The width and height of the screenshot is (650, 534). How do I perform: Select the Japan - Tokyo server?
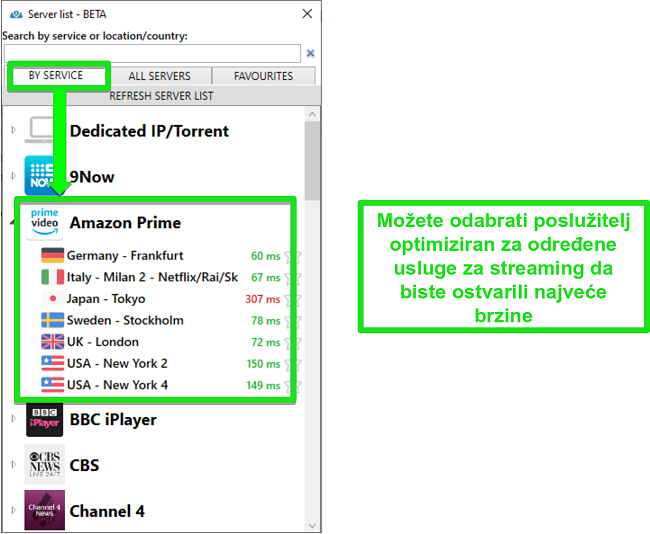[x=106, y=299]
